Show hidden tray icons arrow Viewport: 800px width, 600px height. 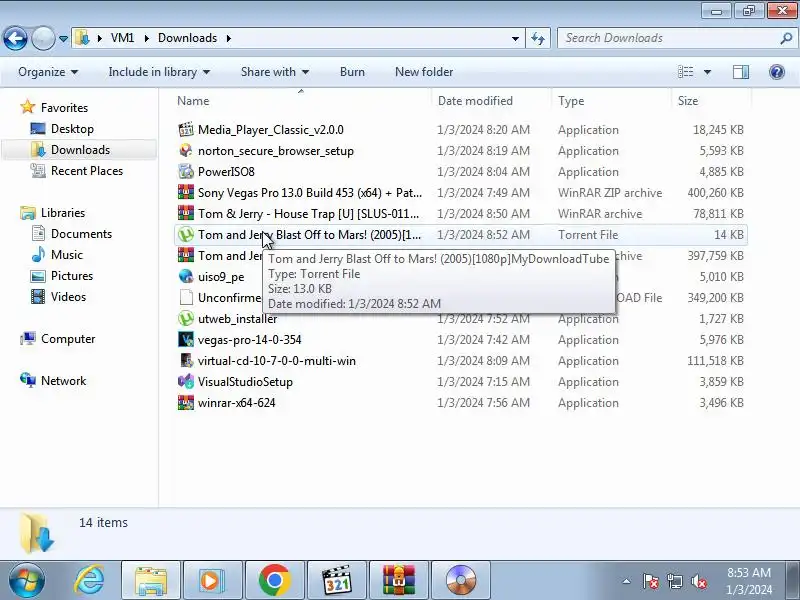click(627, 581)
